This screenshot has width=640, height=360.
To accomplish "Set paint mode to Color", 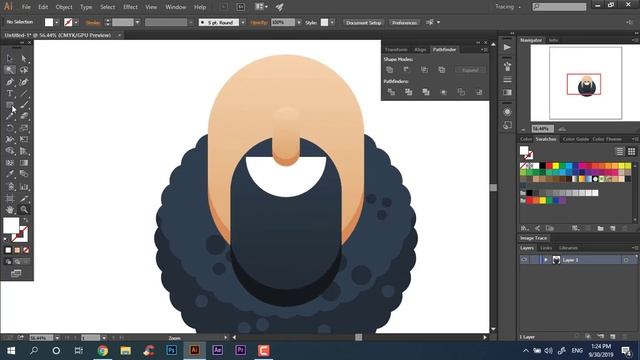I will (8, 250).
